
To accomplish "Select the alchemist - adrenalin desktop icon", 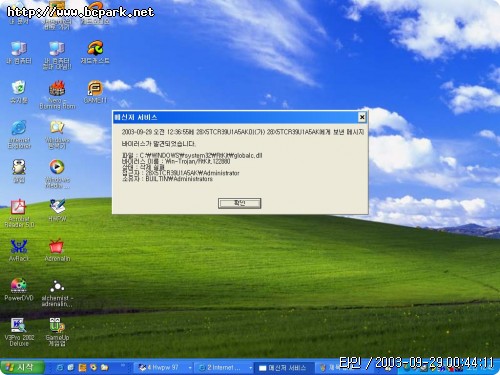I will point(57,293).
